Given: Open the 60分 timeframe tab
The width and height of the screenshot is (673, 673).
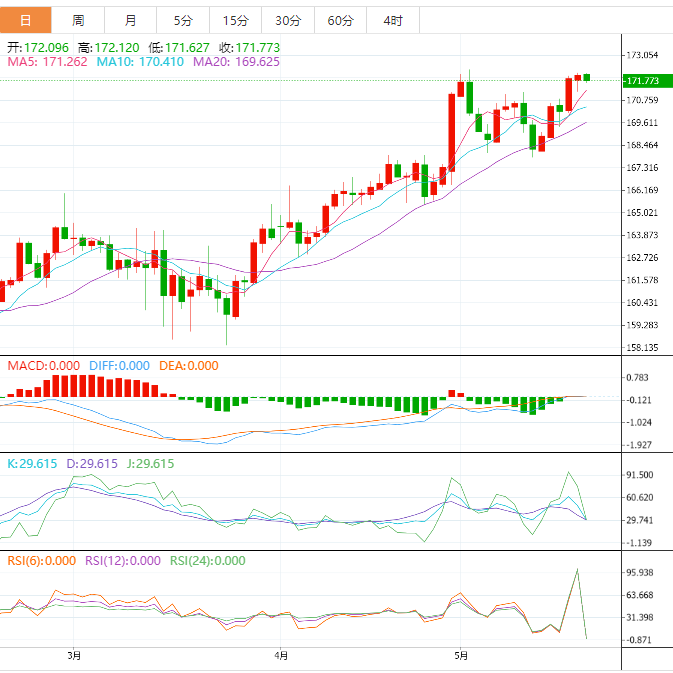Looking at the screenshot, I should [x=340, y=20].
